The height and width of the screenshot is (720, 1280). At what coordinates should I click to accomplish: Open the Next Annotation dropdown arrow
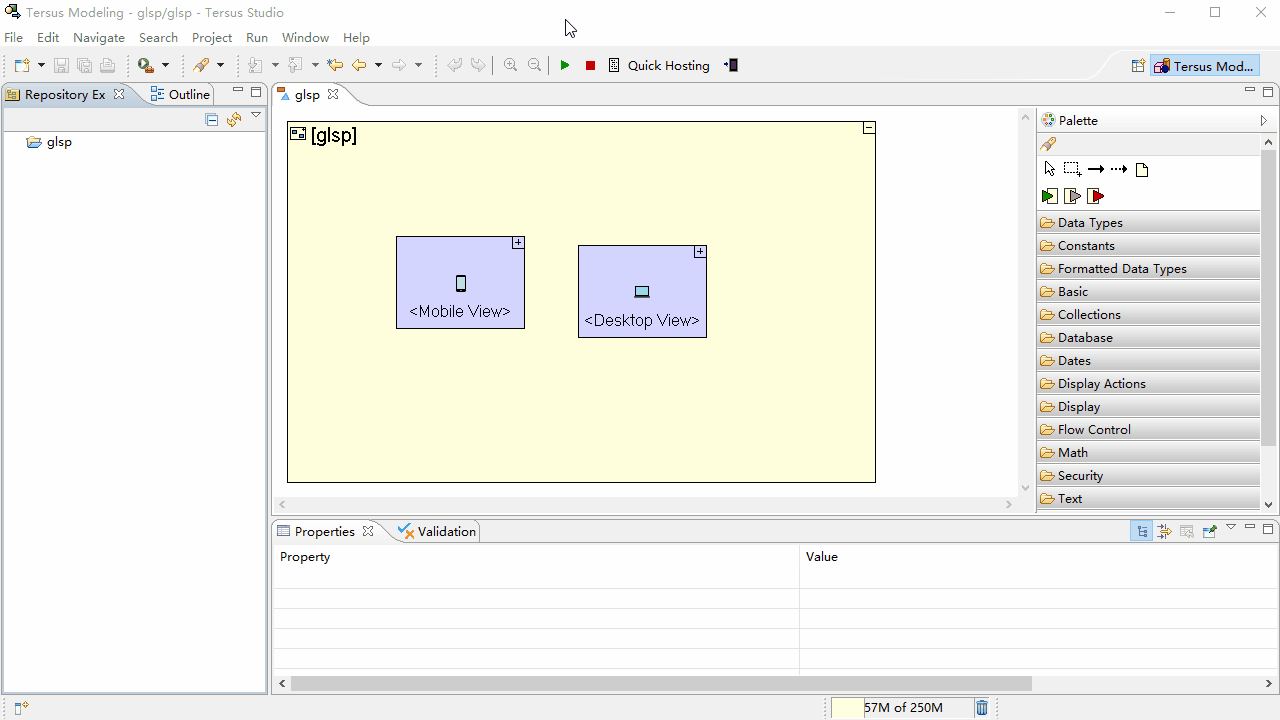[275, 65]
